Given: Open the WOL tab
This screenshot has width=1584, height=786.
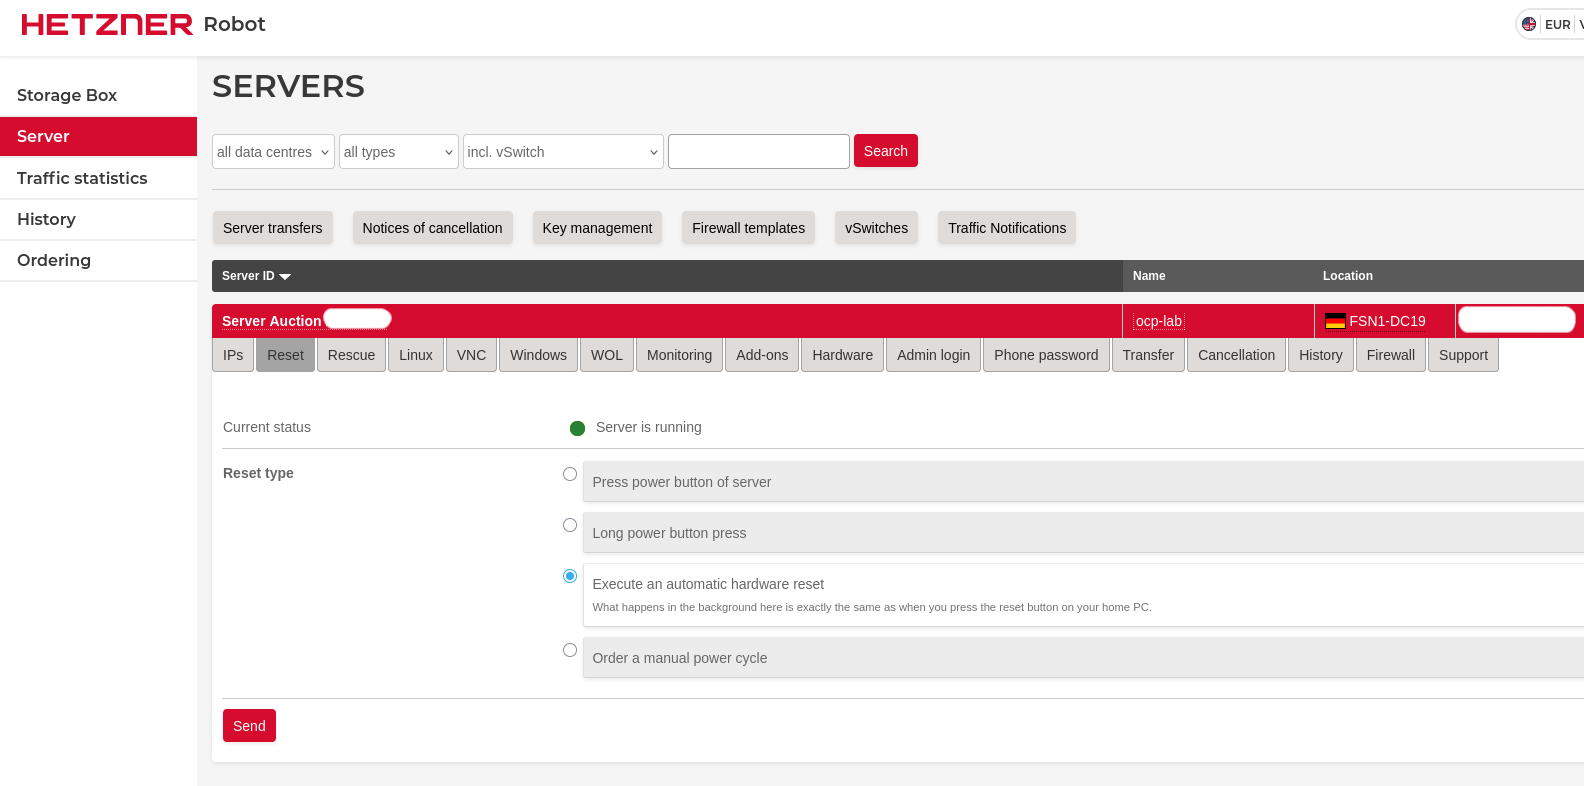Looking at the screenshot, I should pos(607,355).
